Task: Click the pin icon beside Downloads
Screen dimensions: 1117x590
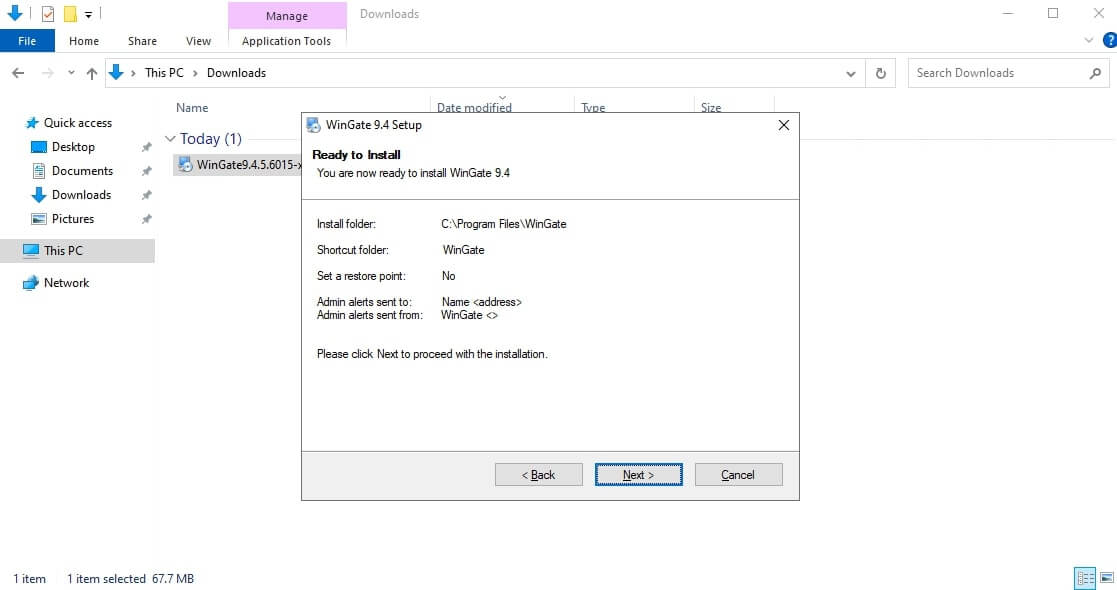Action: (x=147, y=195)
